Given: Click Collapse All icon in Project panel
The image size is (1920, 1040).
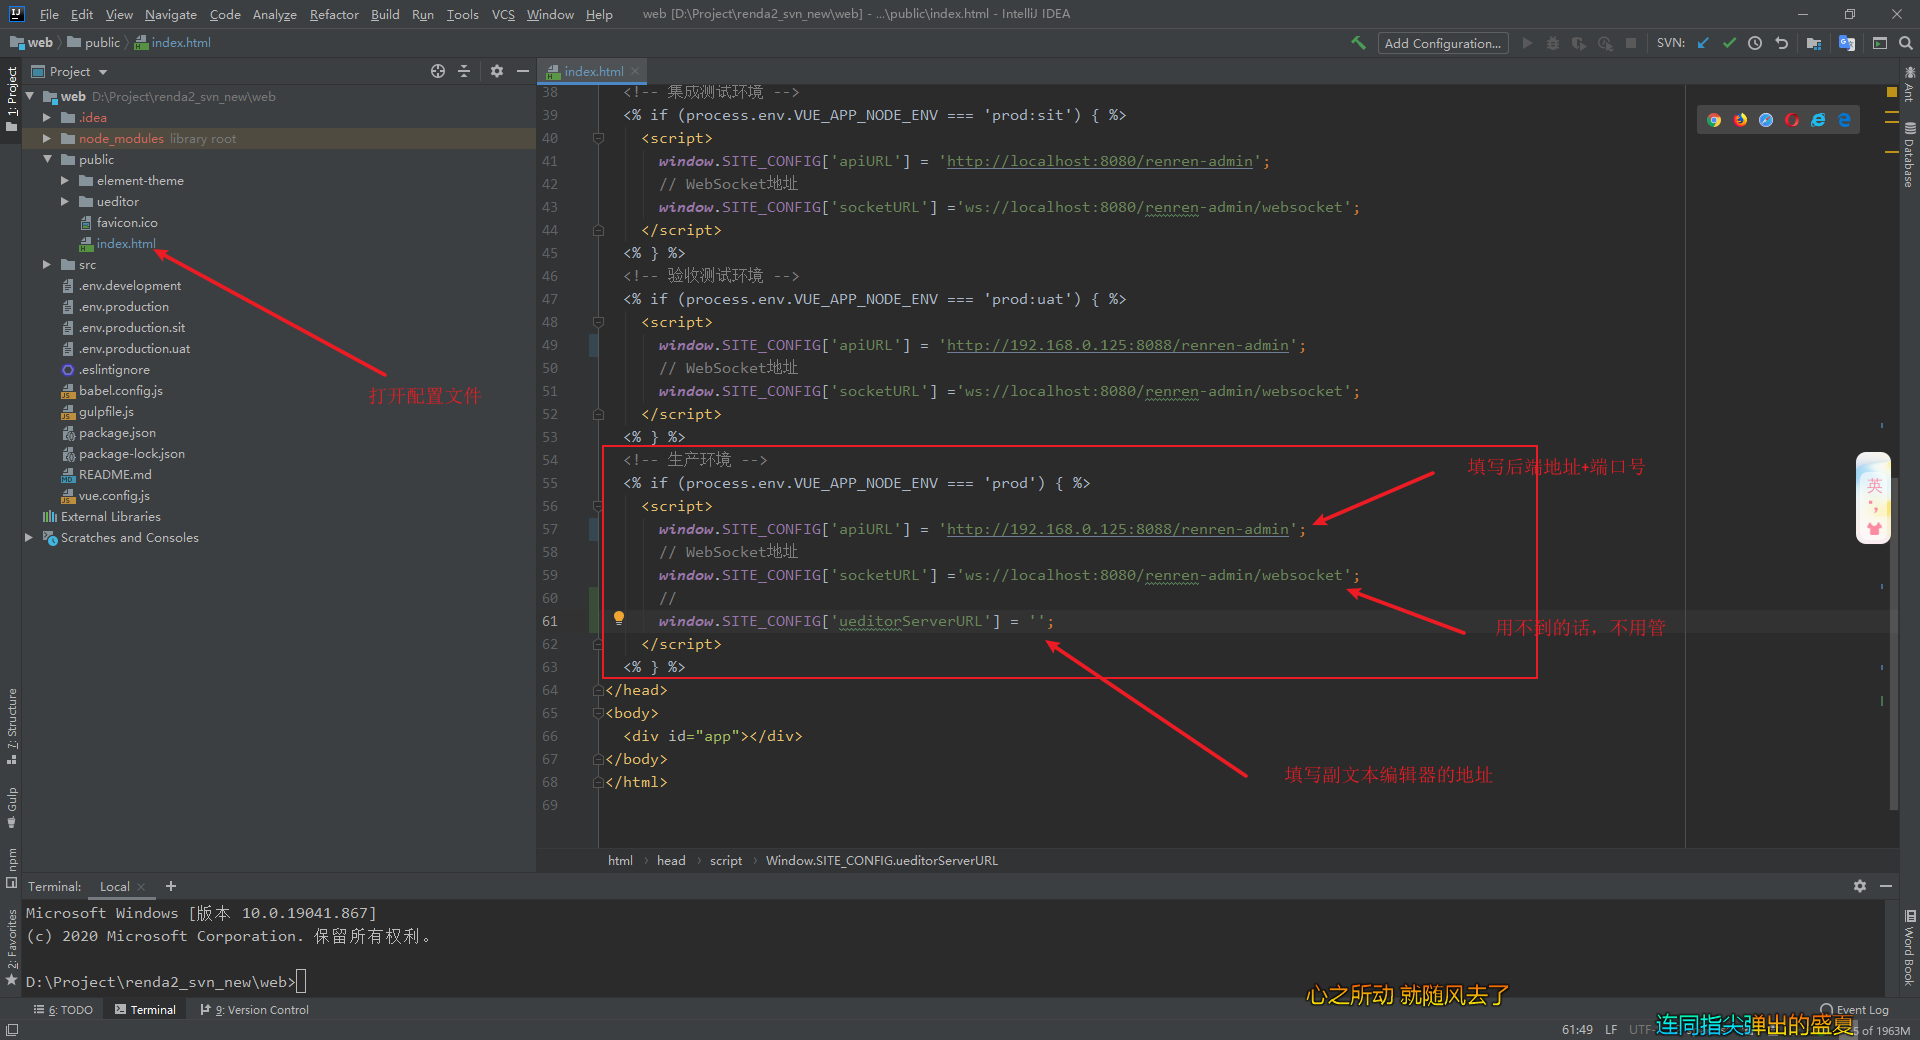Looking at the screenshot, I should pyautogui.click(x=464, y=71).
